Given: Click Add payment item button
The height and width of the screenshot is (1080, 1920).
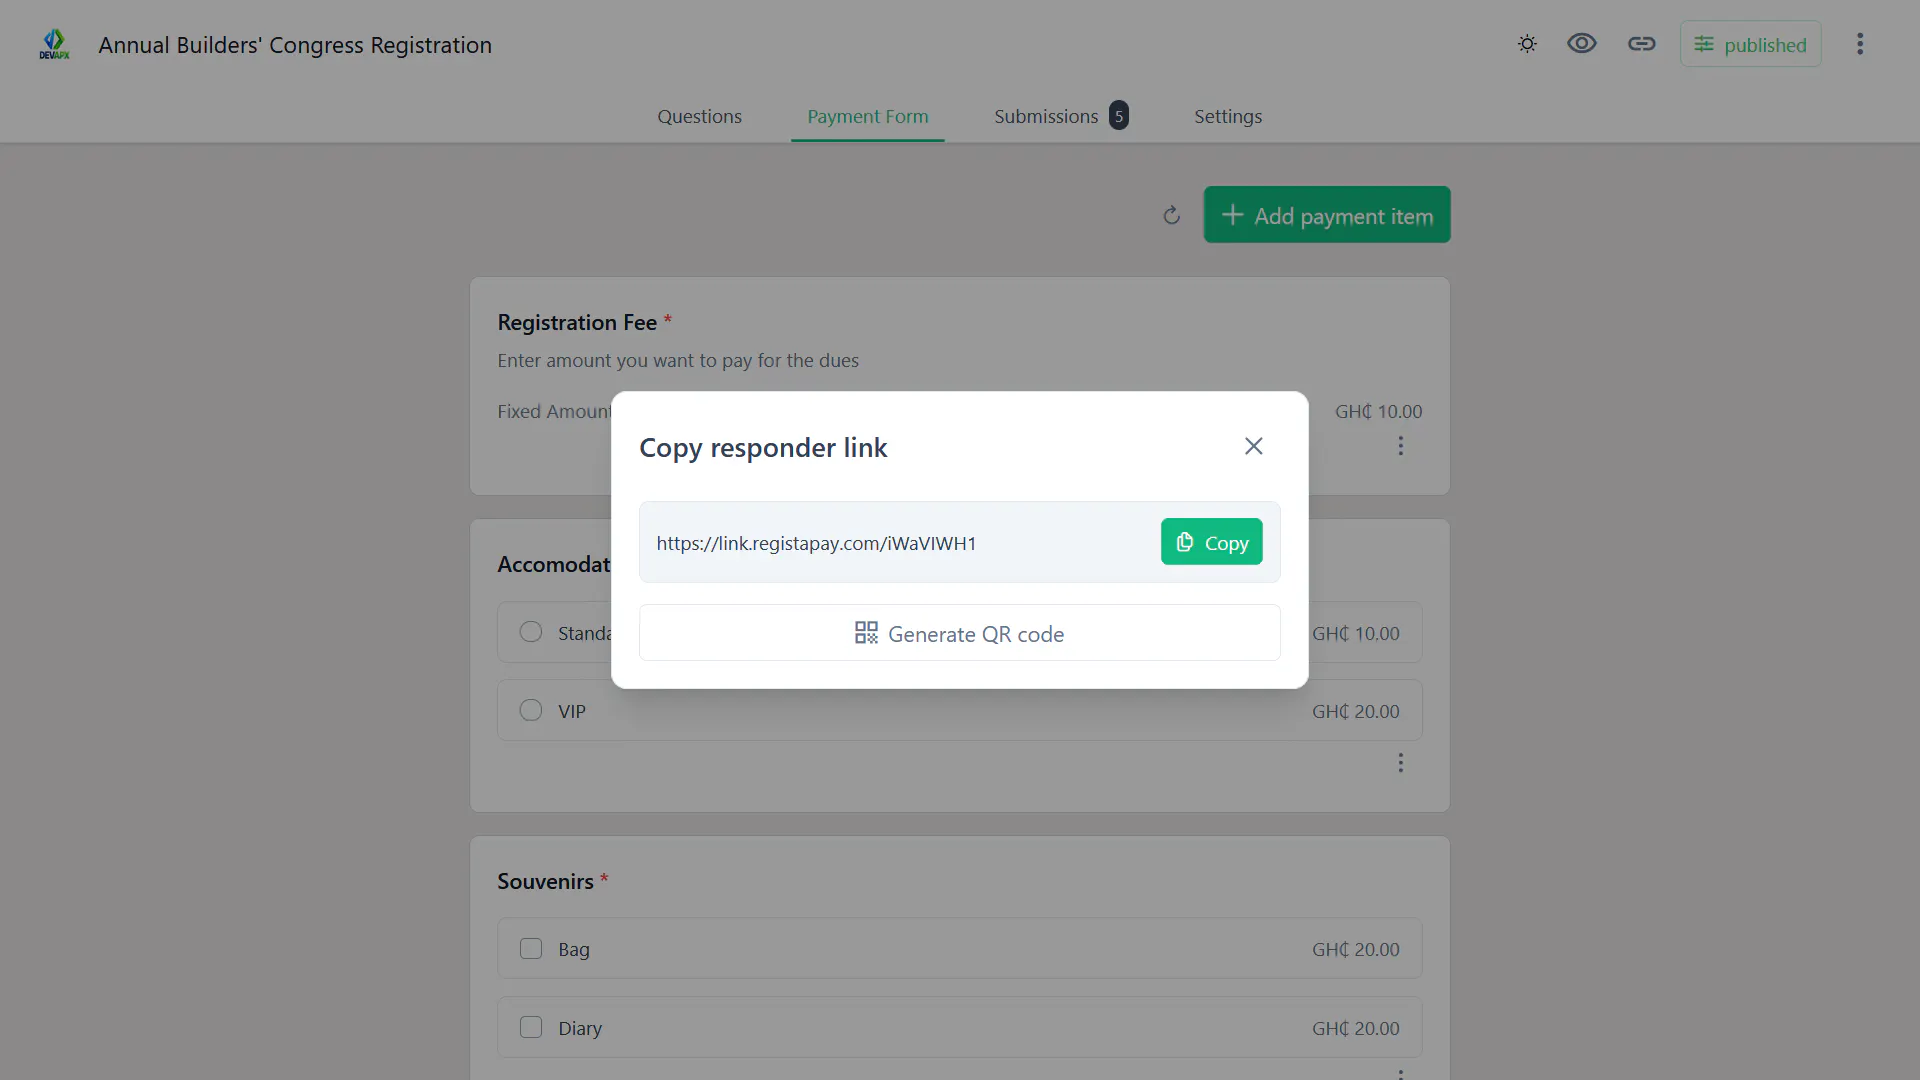Looking at the screenshot, I should click(1327, 215).
